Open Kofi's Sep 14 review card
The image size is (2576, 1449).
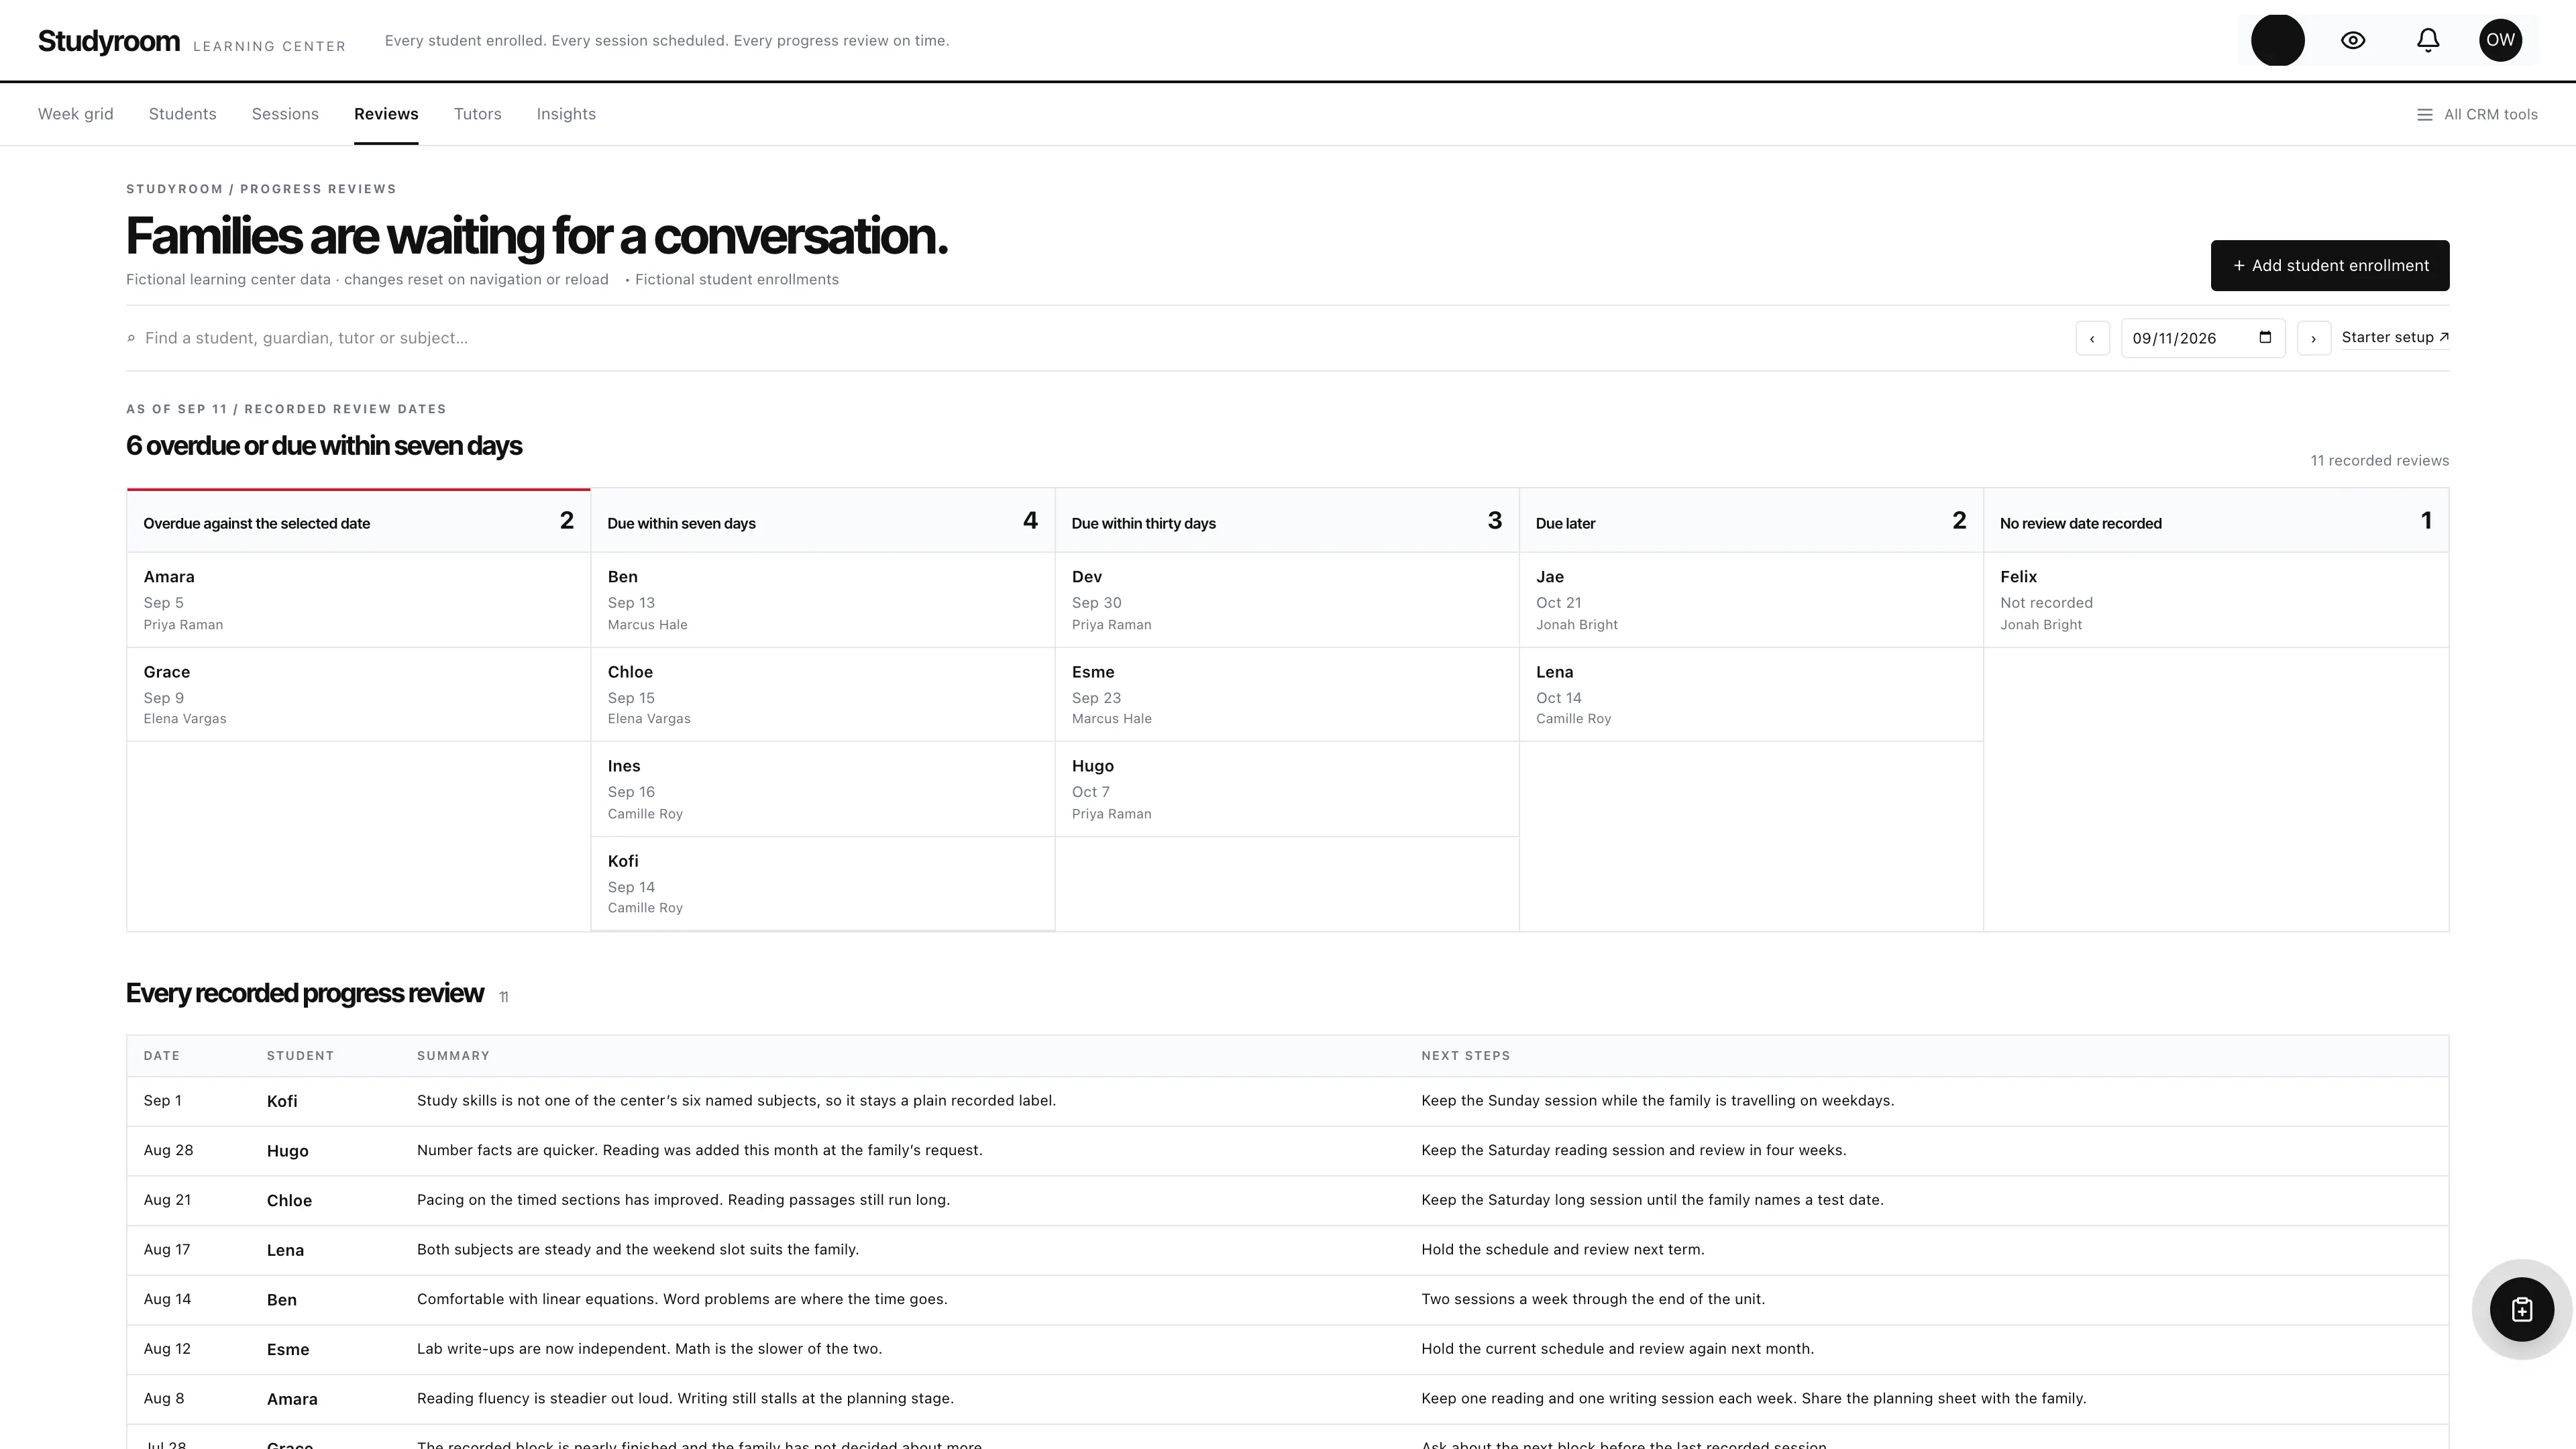point(822,884)
